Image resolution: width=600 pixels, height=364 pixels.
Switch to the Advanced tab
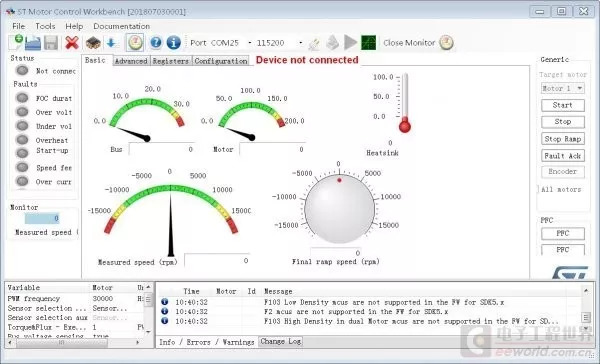pos(131,61)
